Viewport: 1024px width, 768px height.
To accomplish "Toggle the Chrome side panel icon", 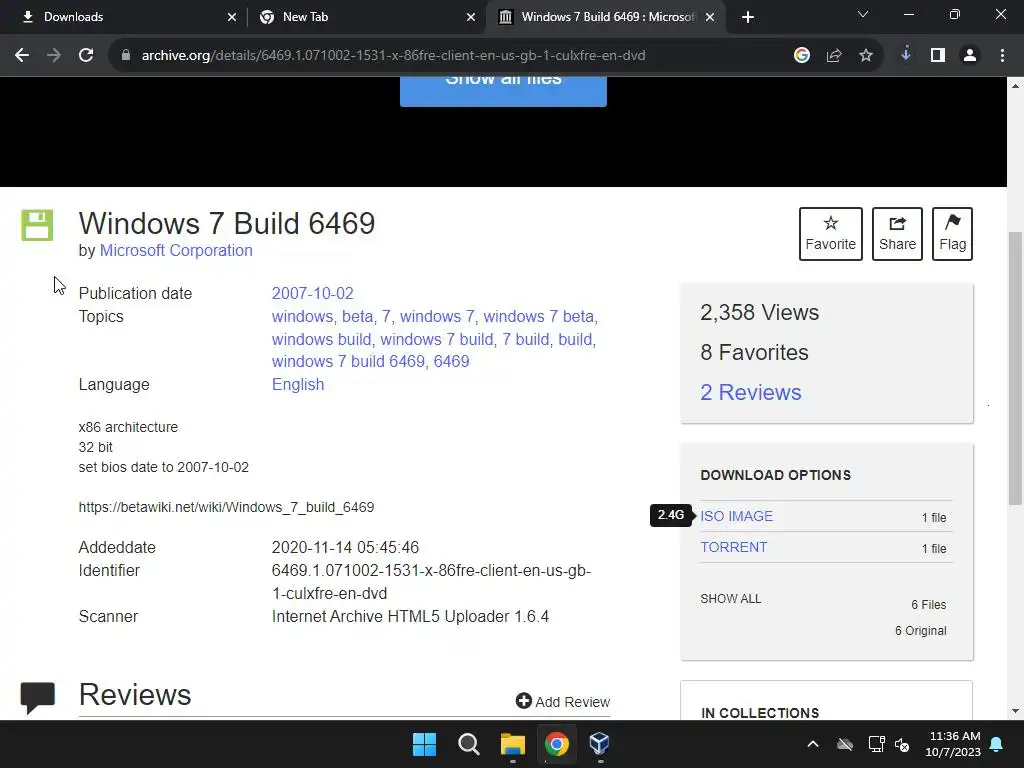I will (938, 56).
